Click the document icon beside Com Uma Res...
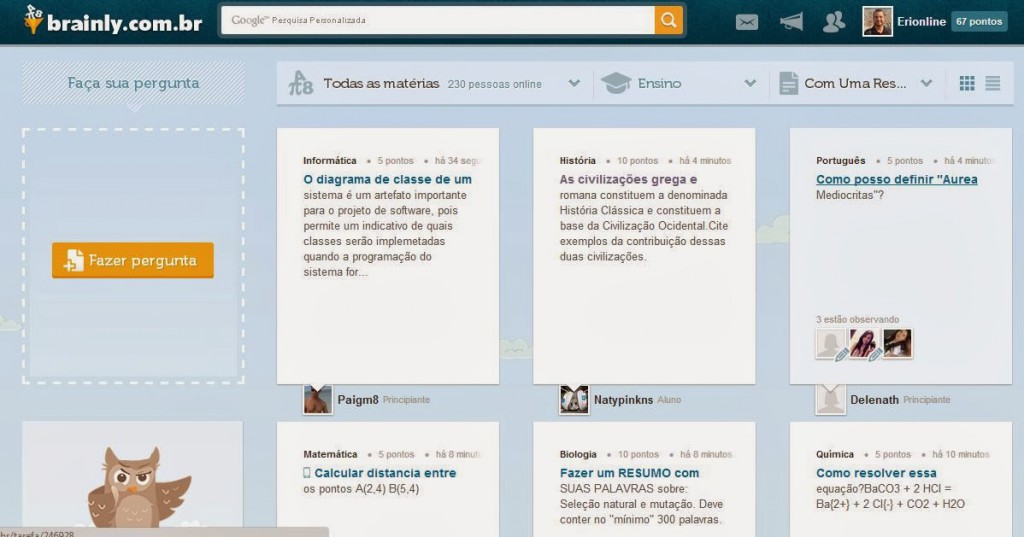The height and width of the screenshot is (537, 1024). click(788, 83)
